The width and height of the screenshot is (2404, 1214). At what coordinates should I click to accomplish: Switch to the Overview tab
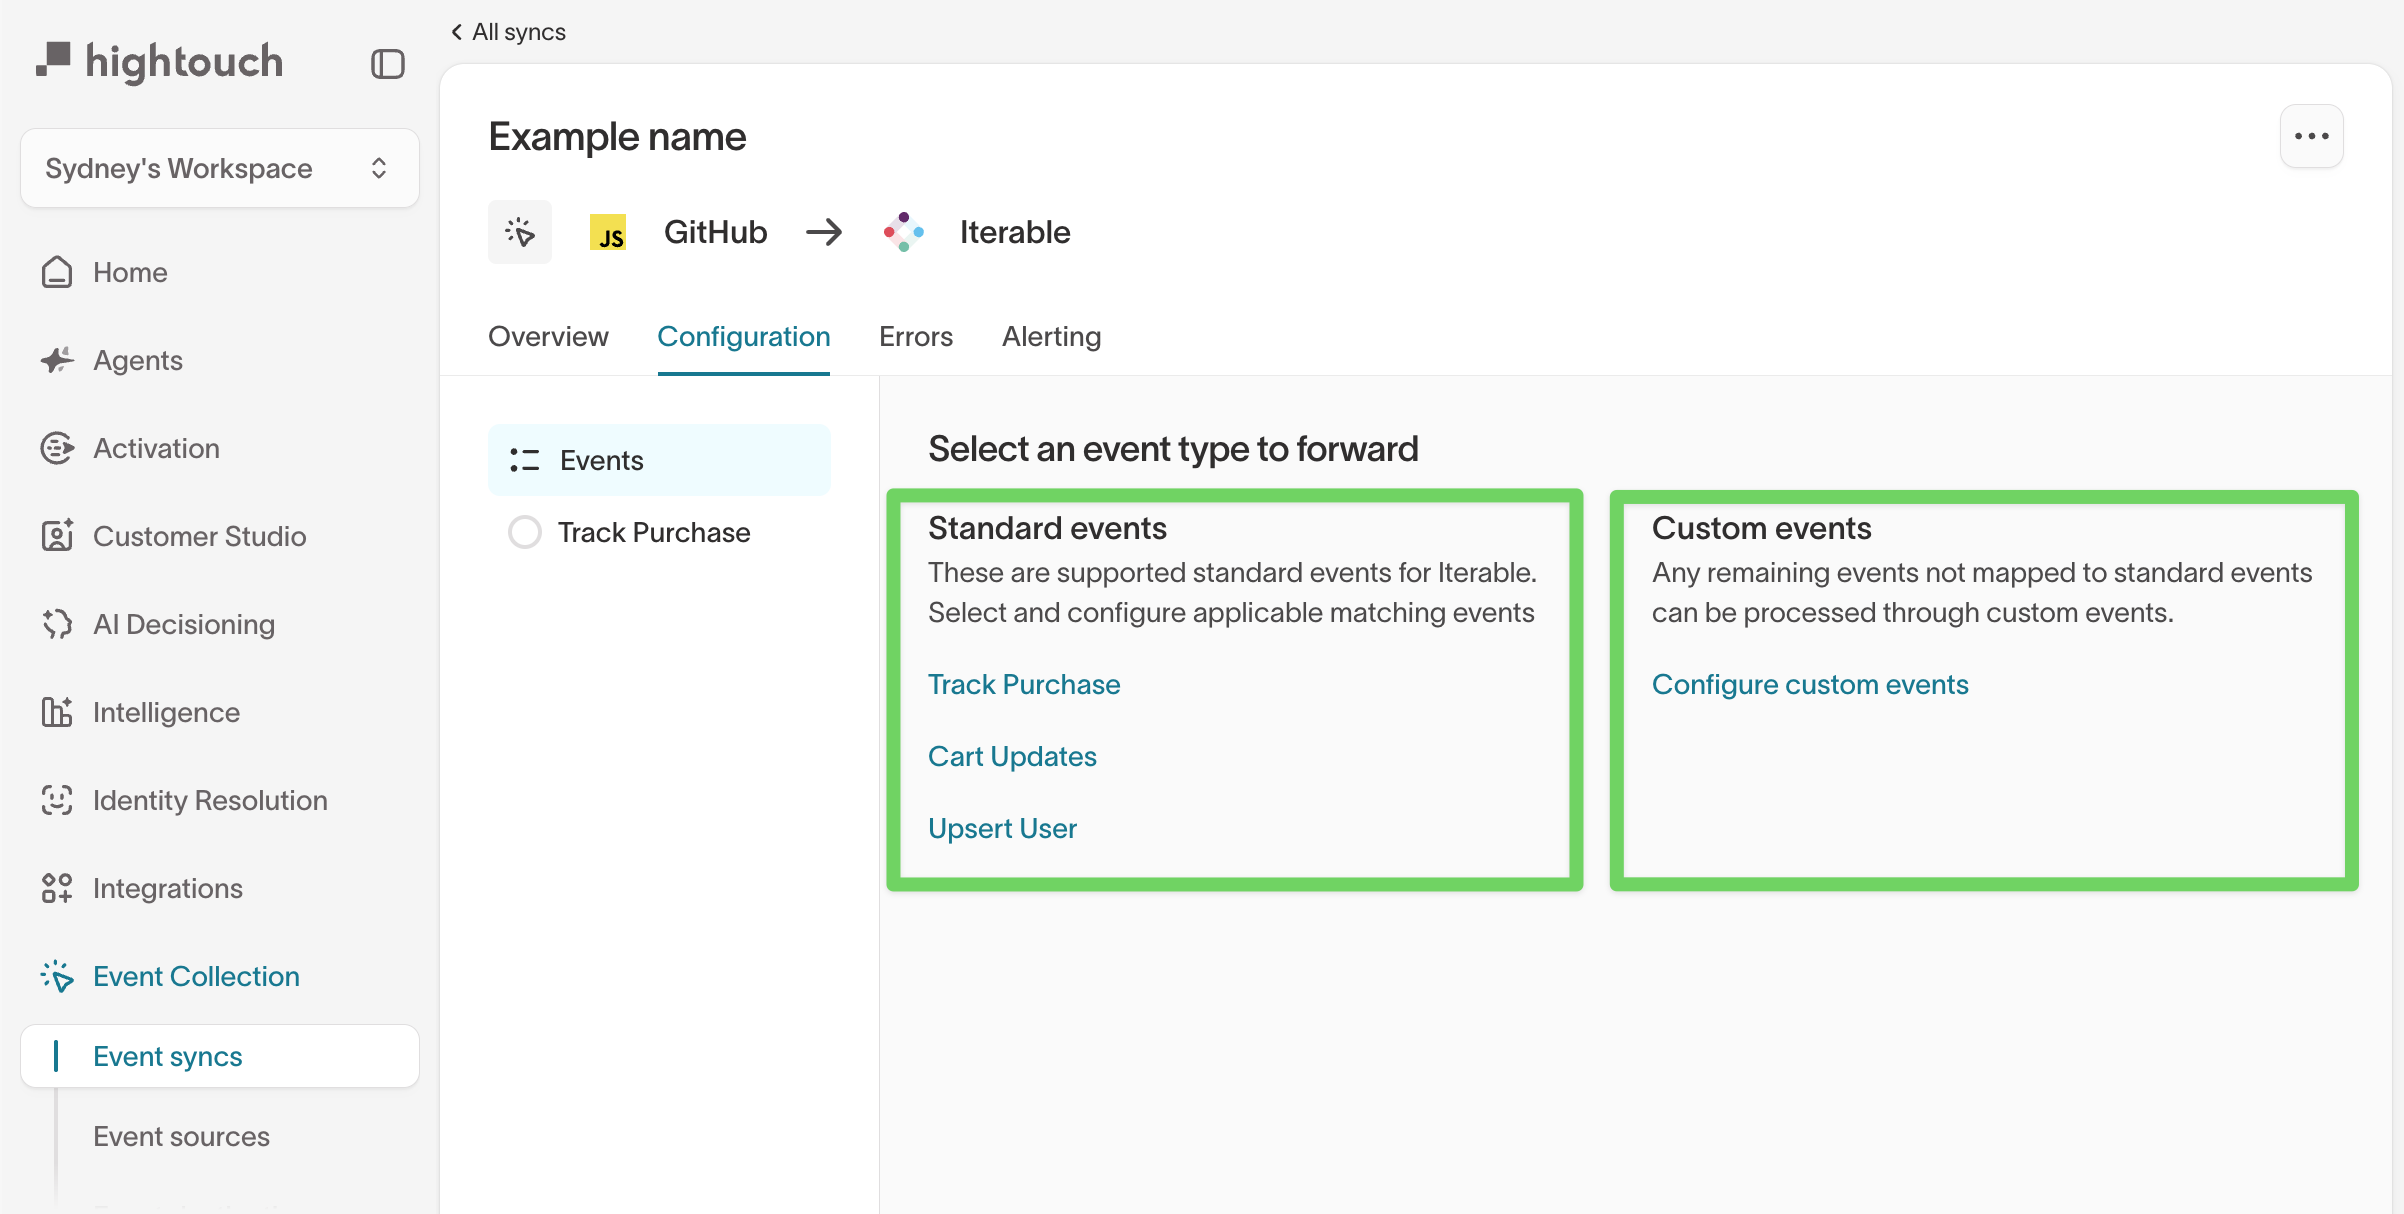548,337
